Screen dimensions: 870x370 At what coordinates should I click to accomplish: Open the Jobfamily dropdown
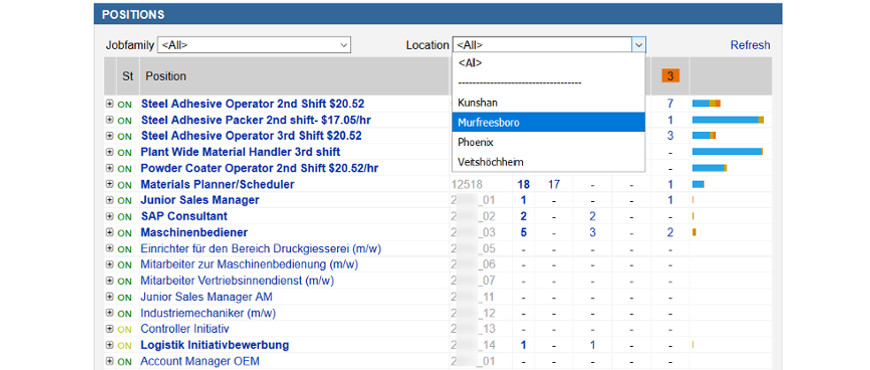[254, 45]
